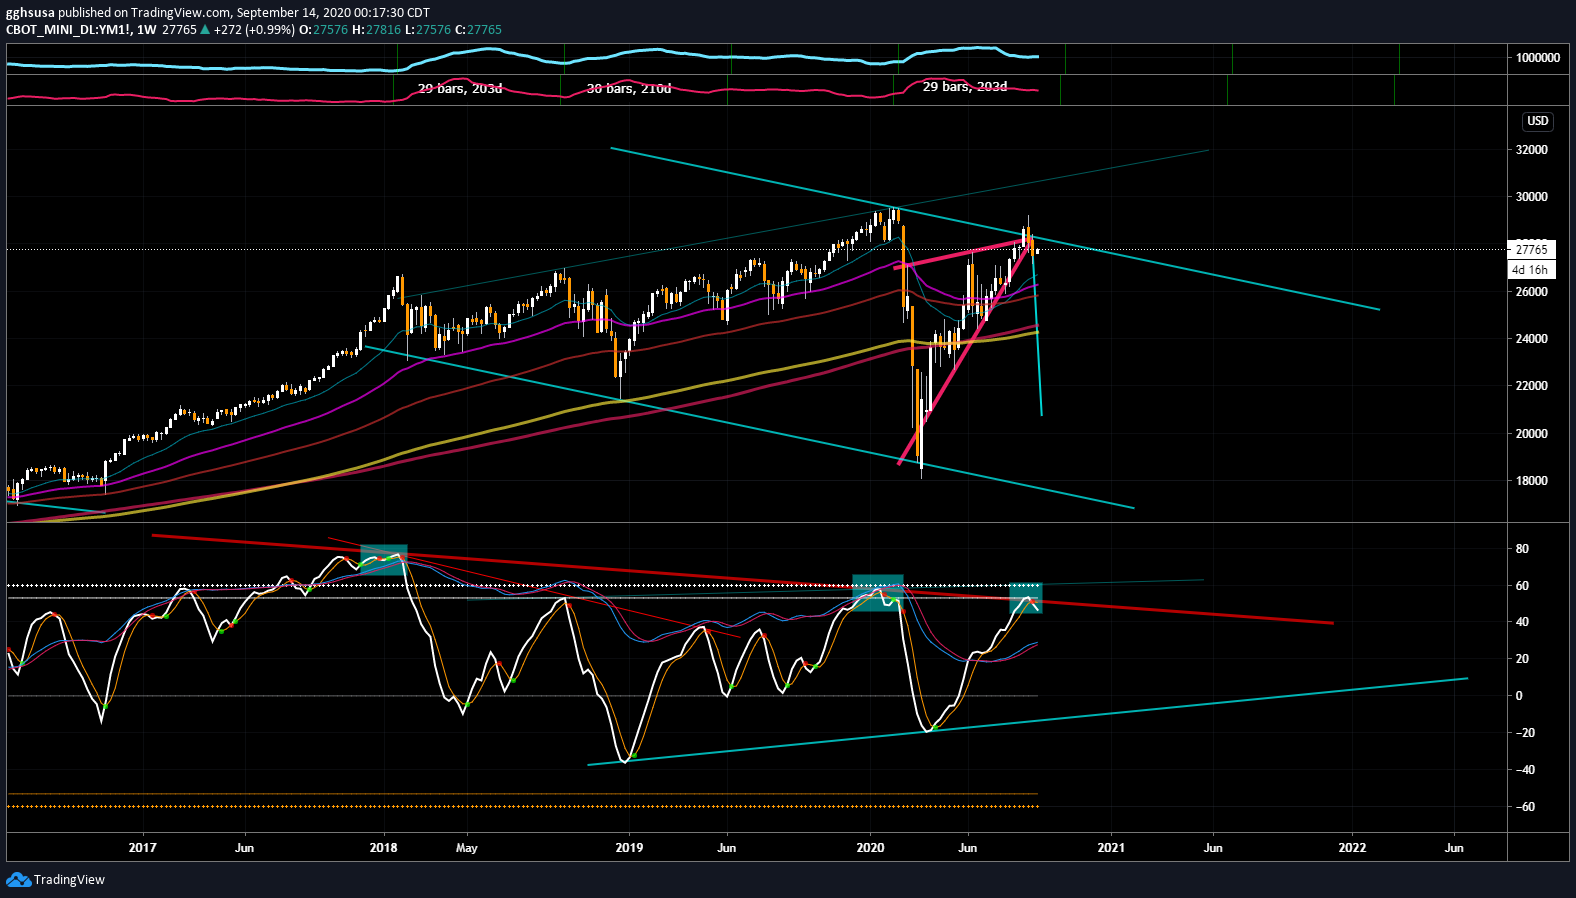The height and width of the screenshot is (898, 1576).
Task: Click the 30000 price axis label
Action: coord(1531,197)
